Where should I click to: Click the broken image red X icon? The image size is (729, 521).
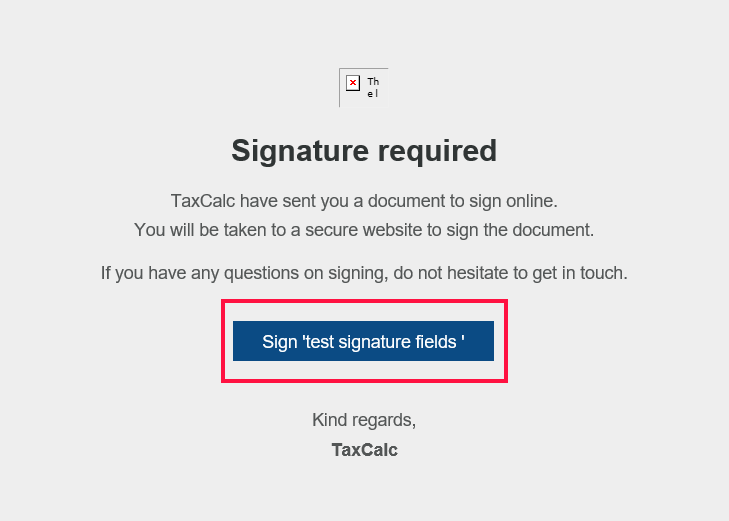(353, 83)
